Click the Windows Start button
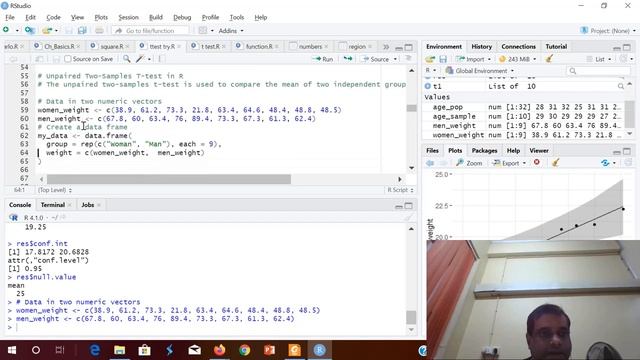 click(11, 350)
